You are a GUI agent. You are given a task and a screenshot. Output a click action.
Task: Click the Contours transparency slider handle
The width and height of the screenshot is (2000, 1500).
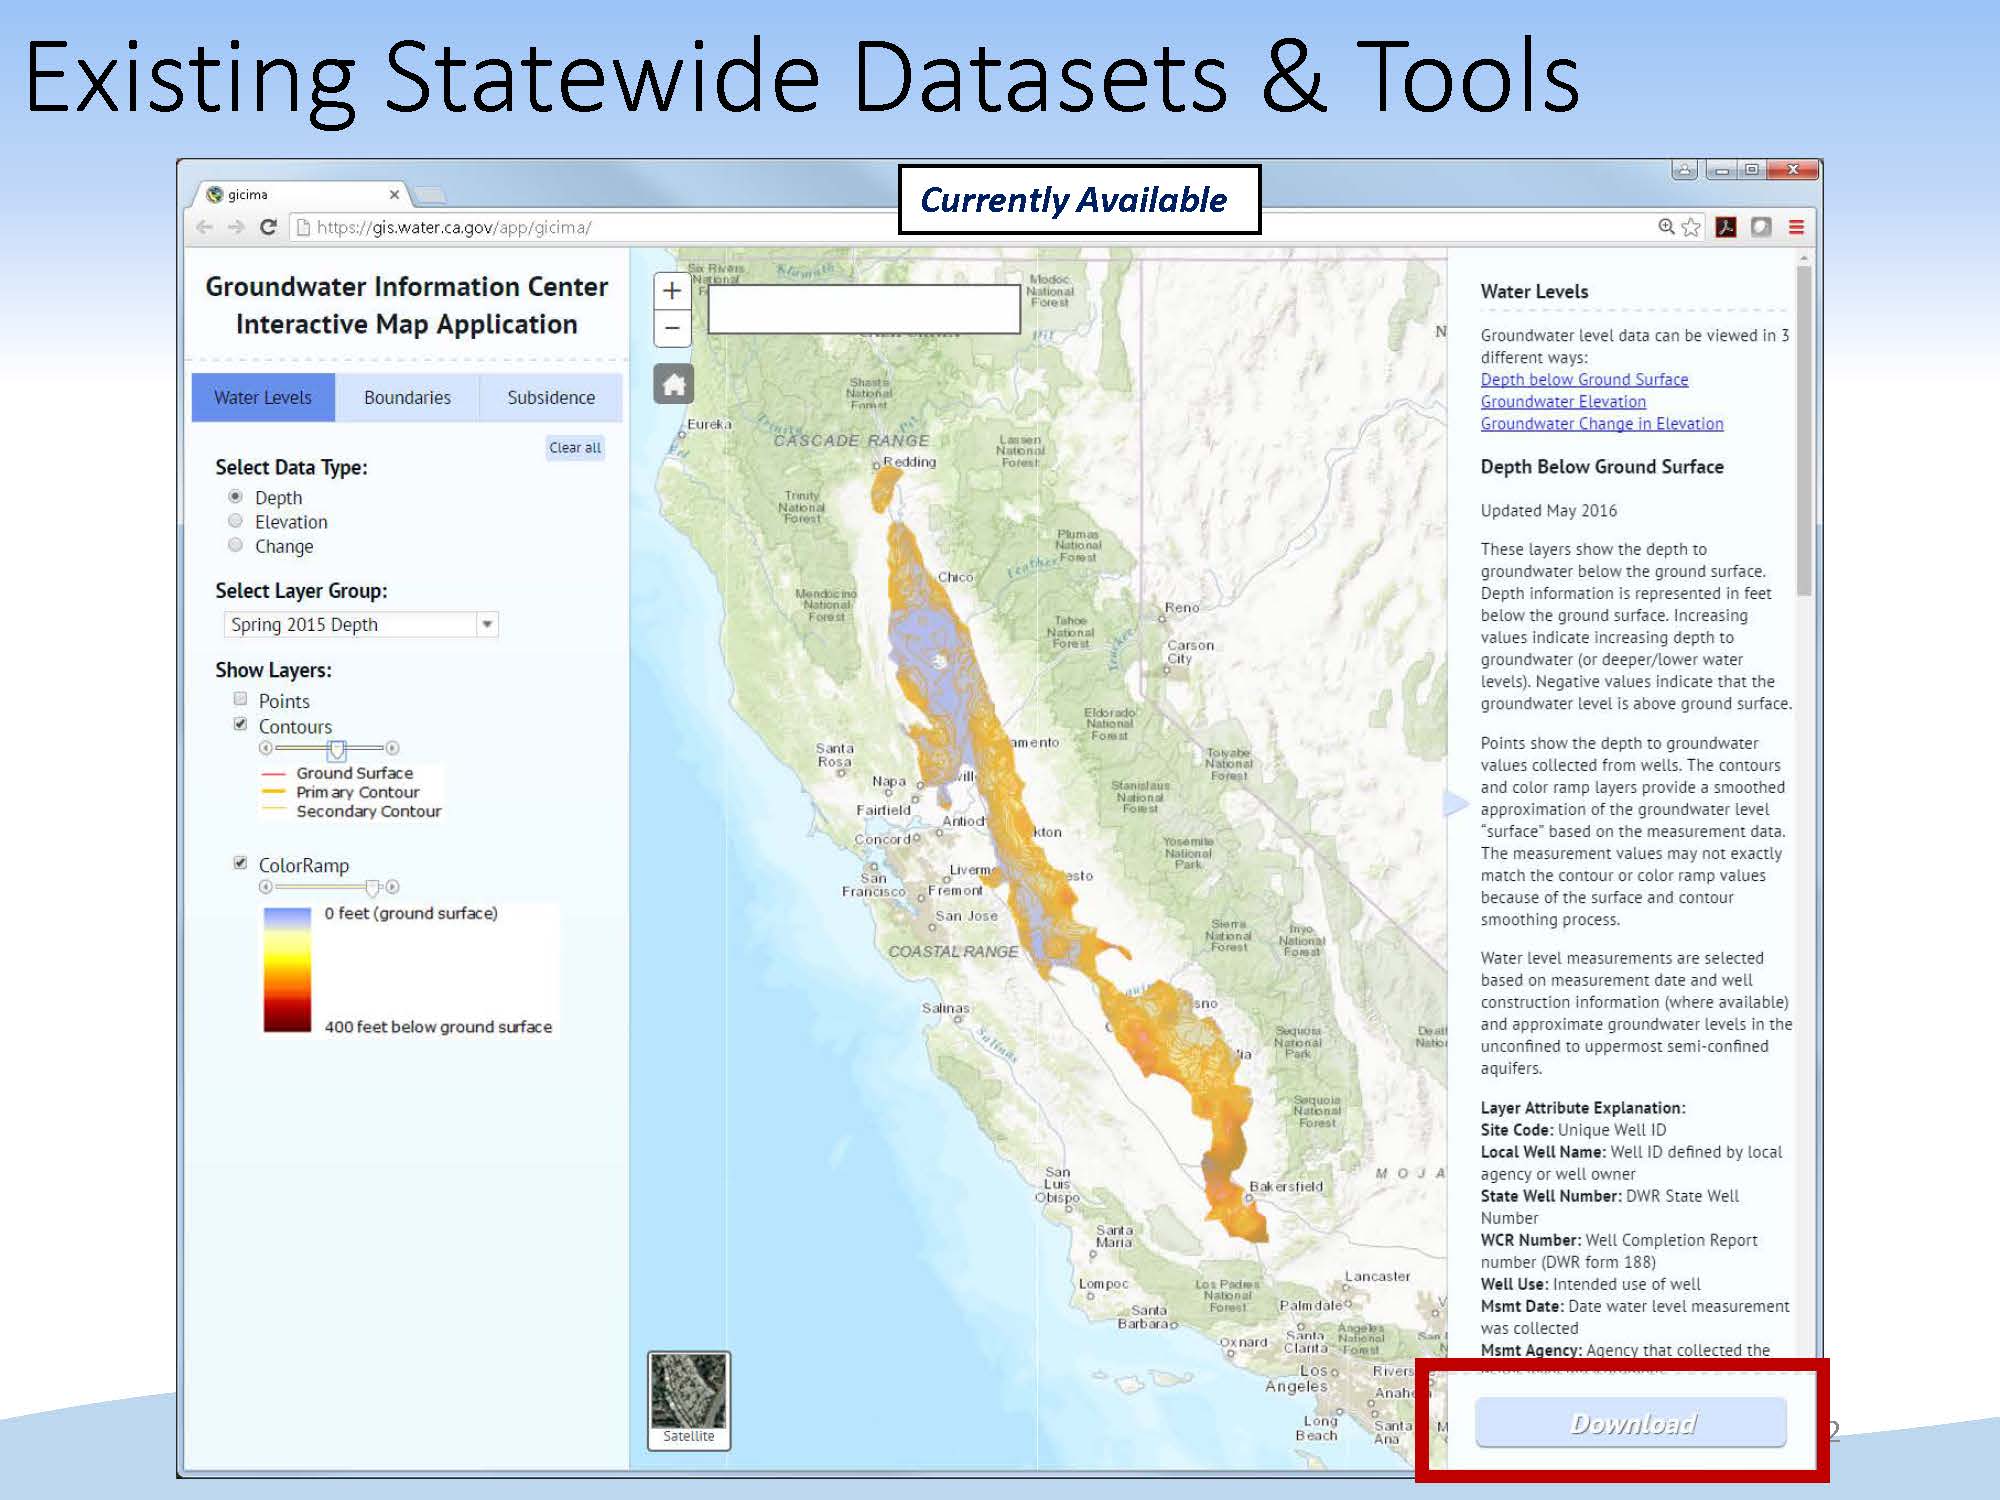point(337,749)
